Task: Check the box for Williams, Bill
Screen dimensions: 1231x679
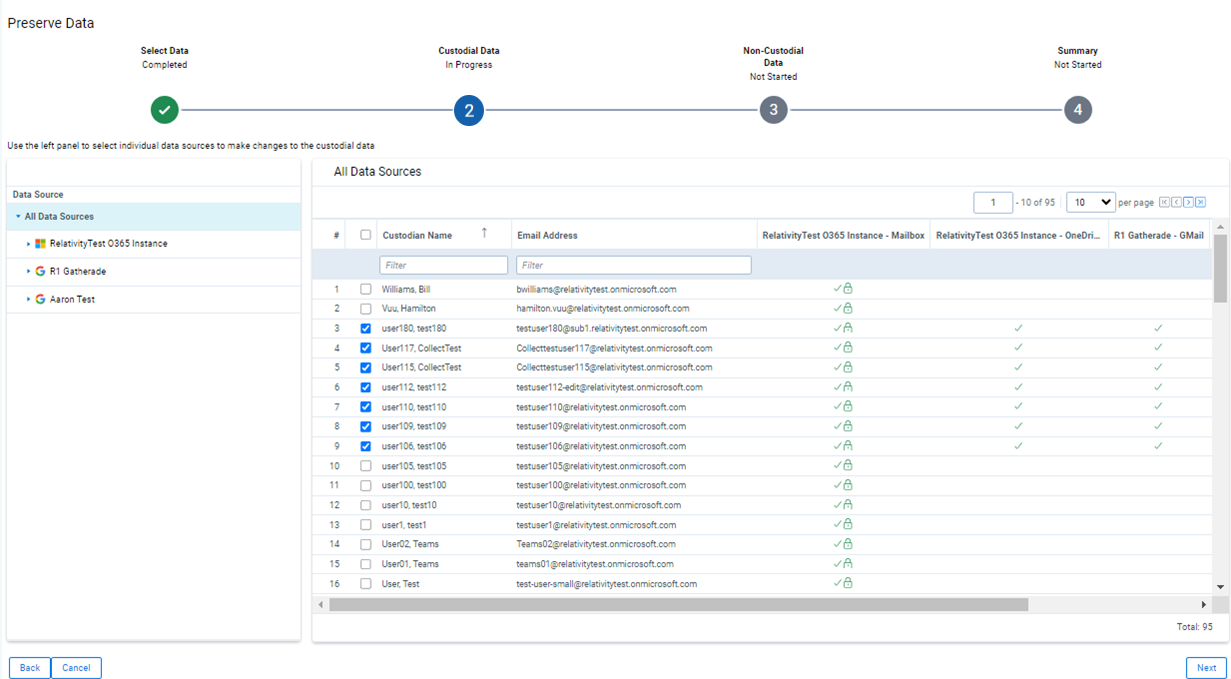Action: pos(365,289)
